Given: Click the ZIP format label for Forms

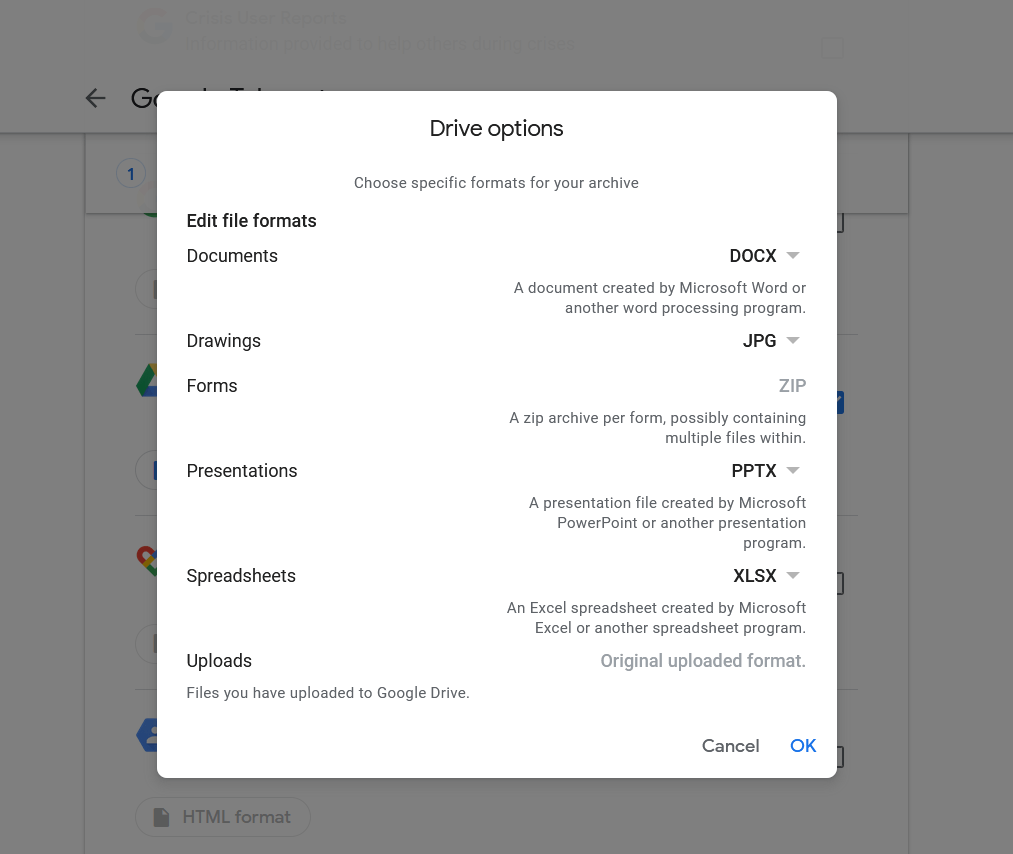Looking at the screenshot, I should (x=792, y=386).
